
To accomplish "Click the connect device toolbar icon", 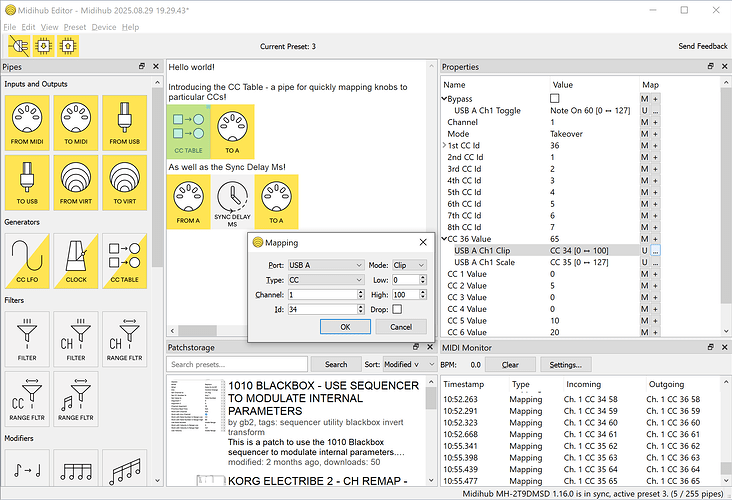I will pos(19,45).
